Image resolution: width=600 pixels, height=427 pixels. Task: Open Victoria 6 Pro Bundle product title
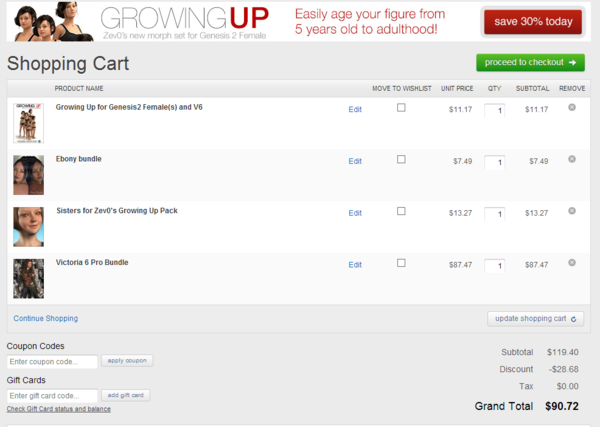92,262
